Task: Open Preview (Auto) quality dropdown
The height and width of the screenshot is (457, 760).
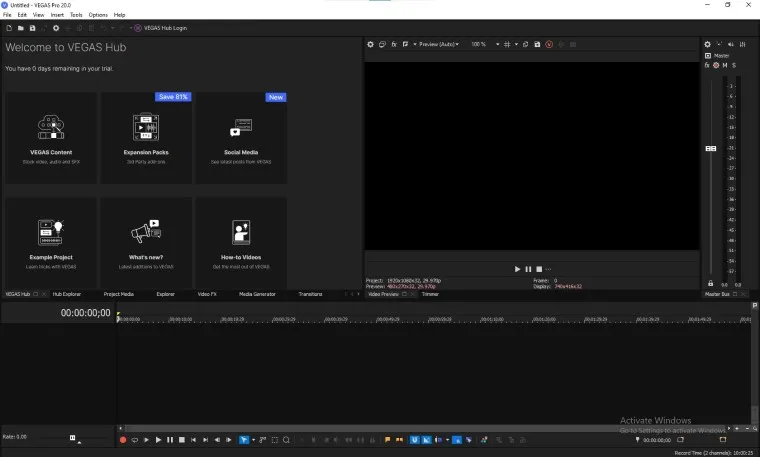Action: coord(439,44)
